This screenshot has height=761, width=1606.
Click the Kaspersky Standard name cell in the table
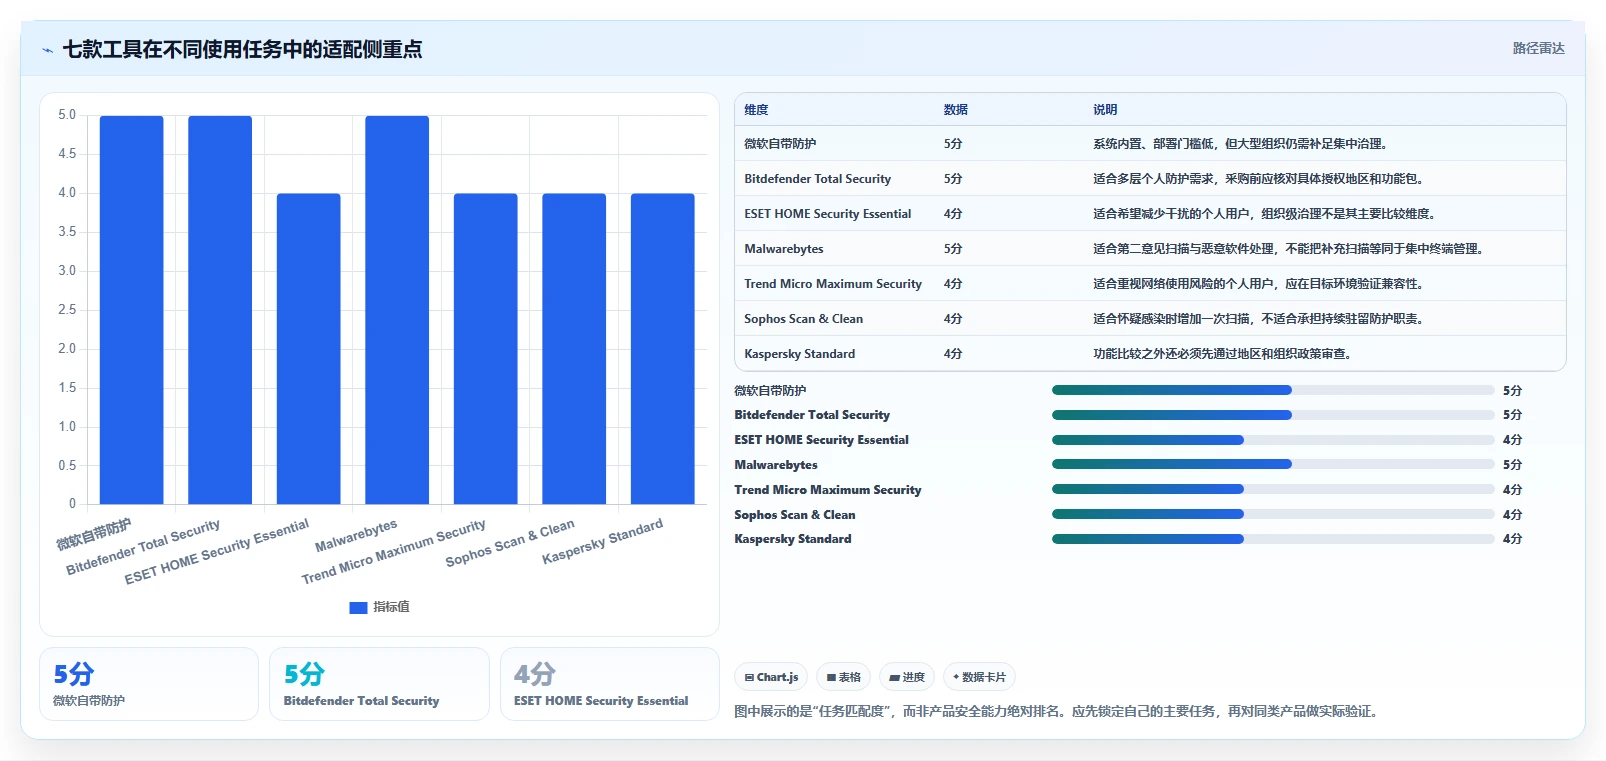pos(799,354)
